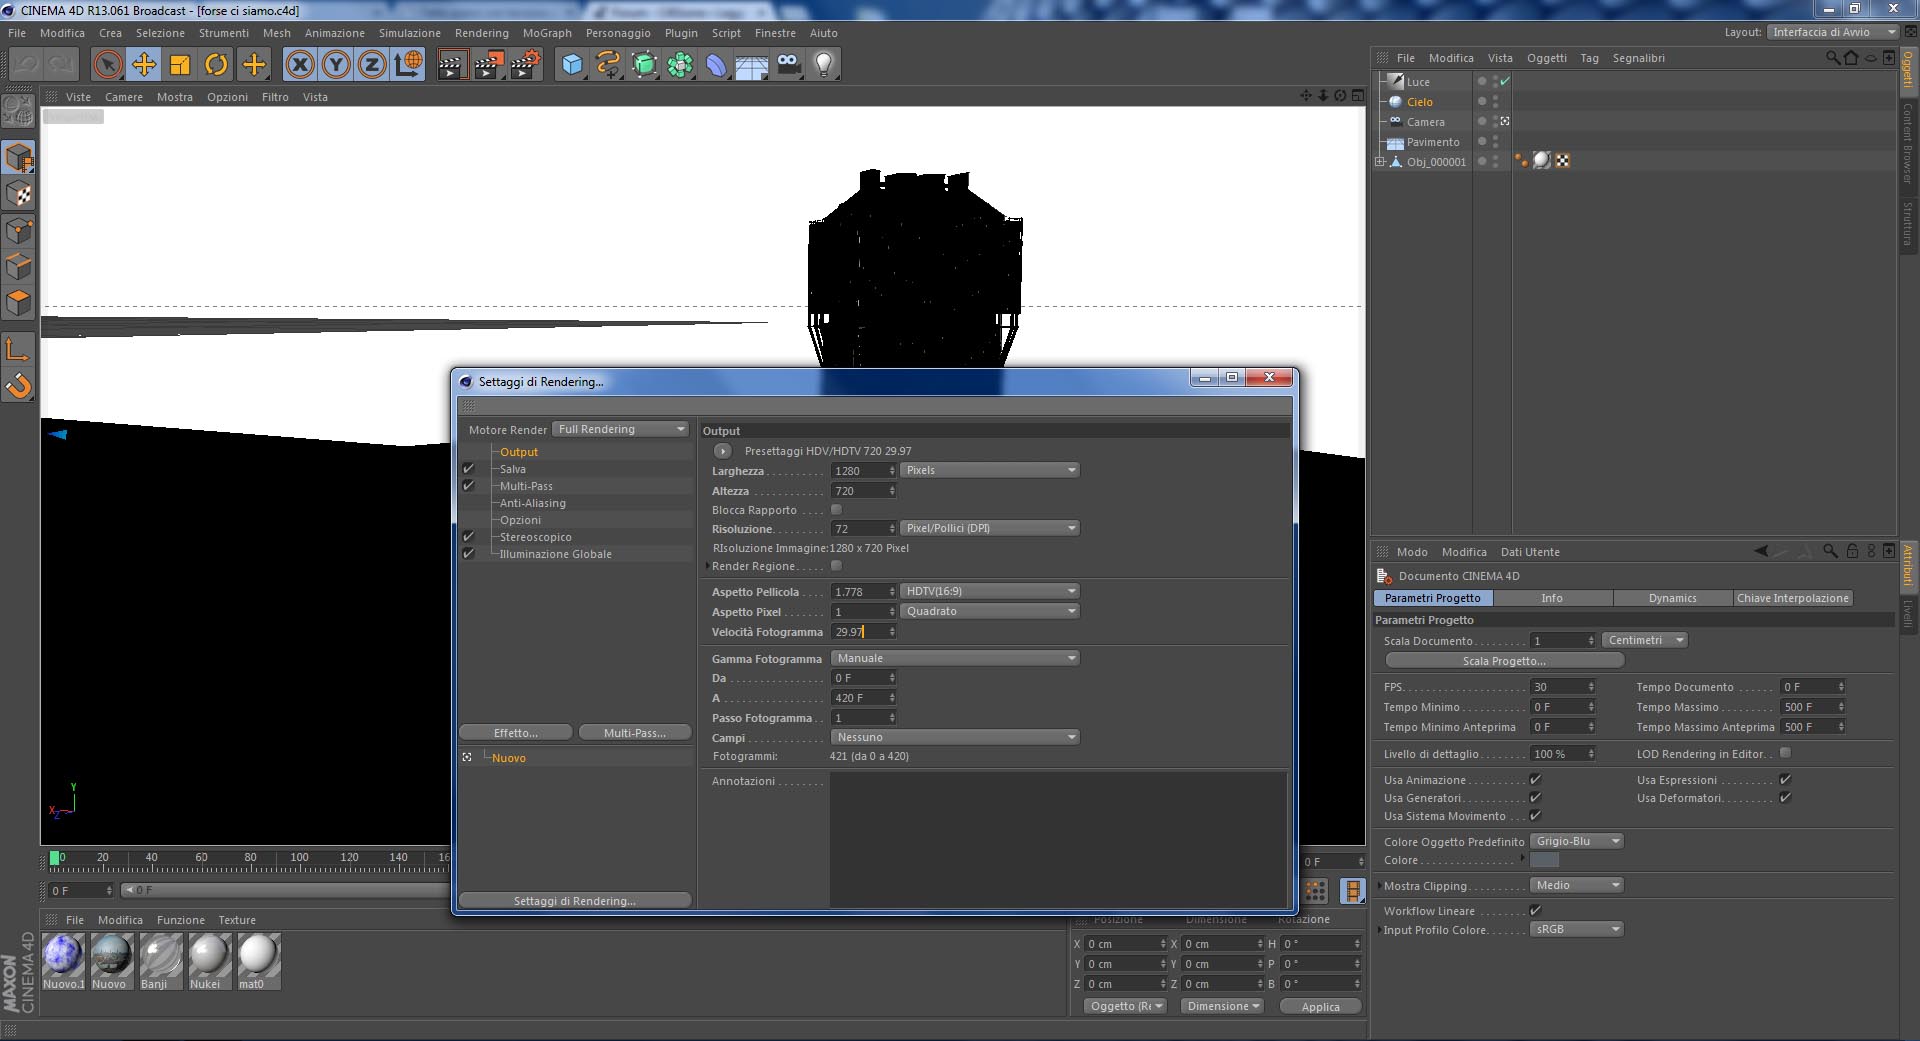Open the NURBS generators icon

point(644,65)
